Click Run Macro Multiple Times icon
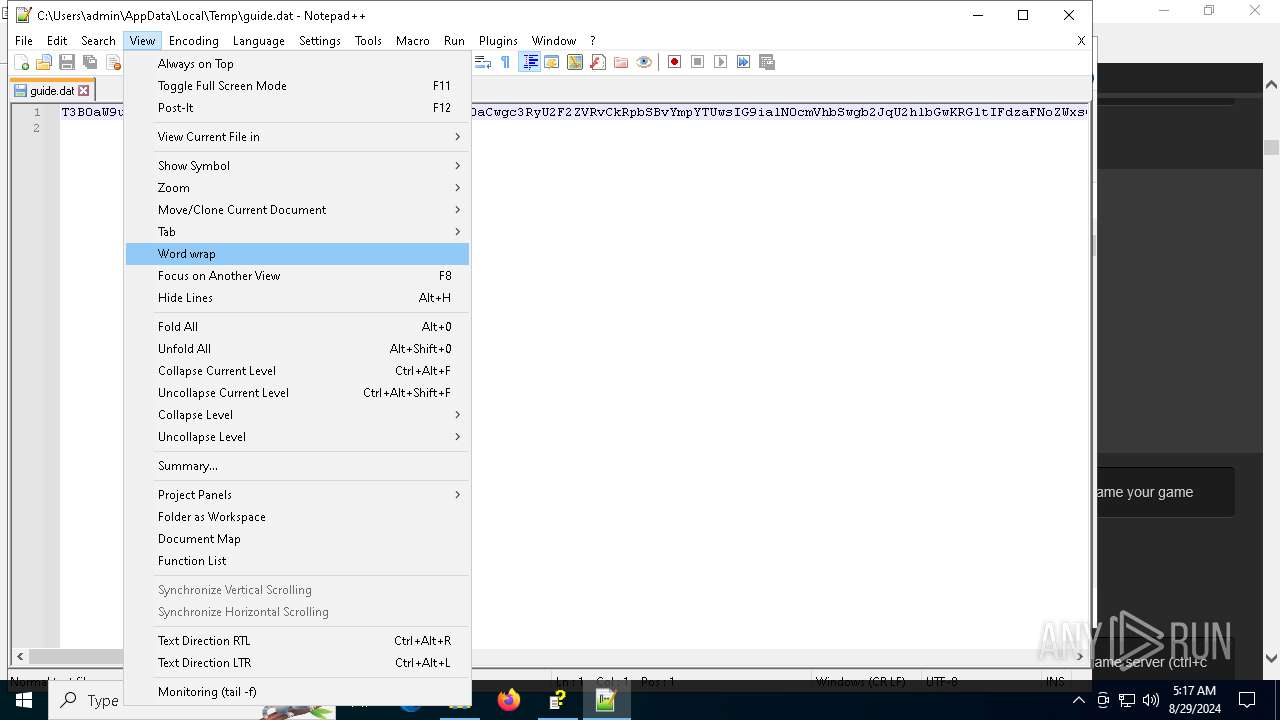The image size is (1280, 720). click(743, 62)
